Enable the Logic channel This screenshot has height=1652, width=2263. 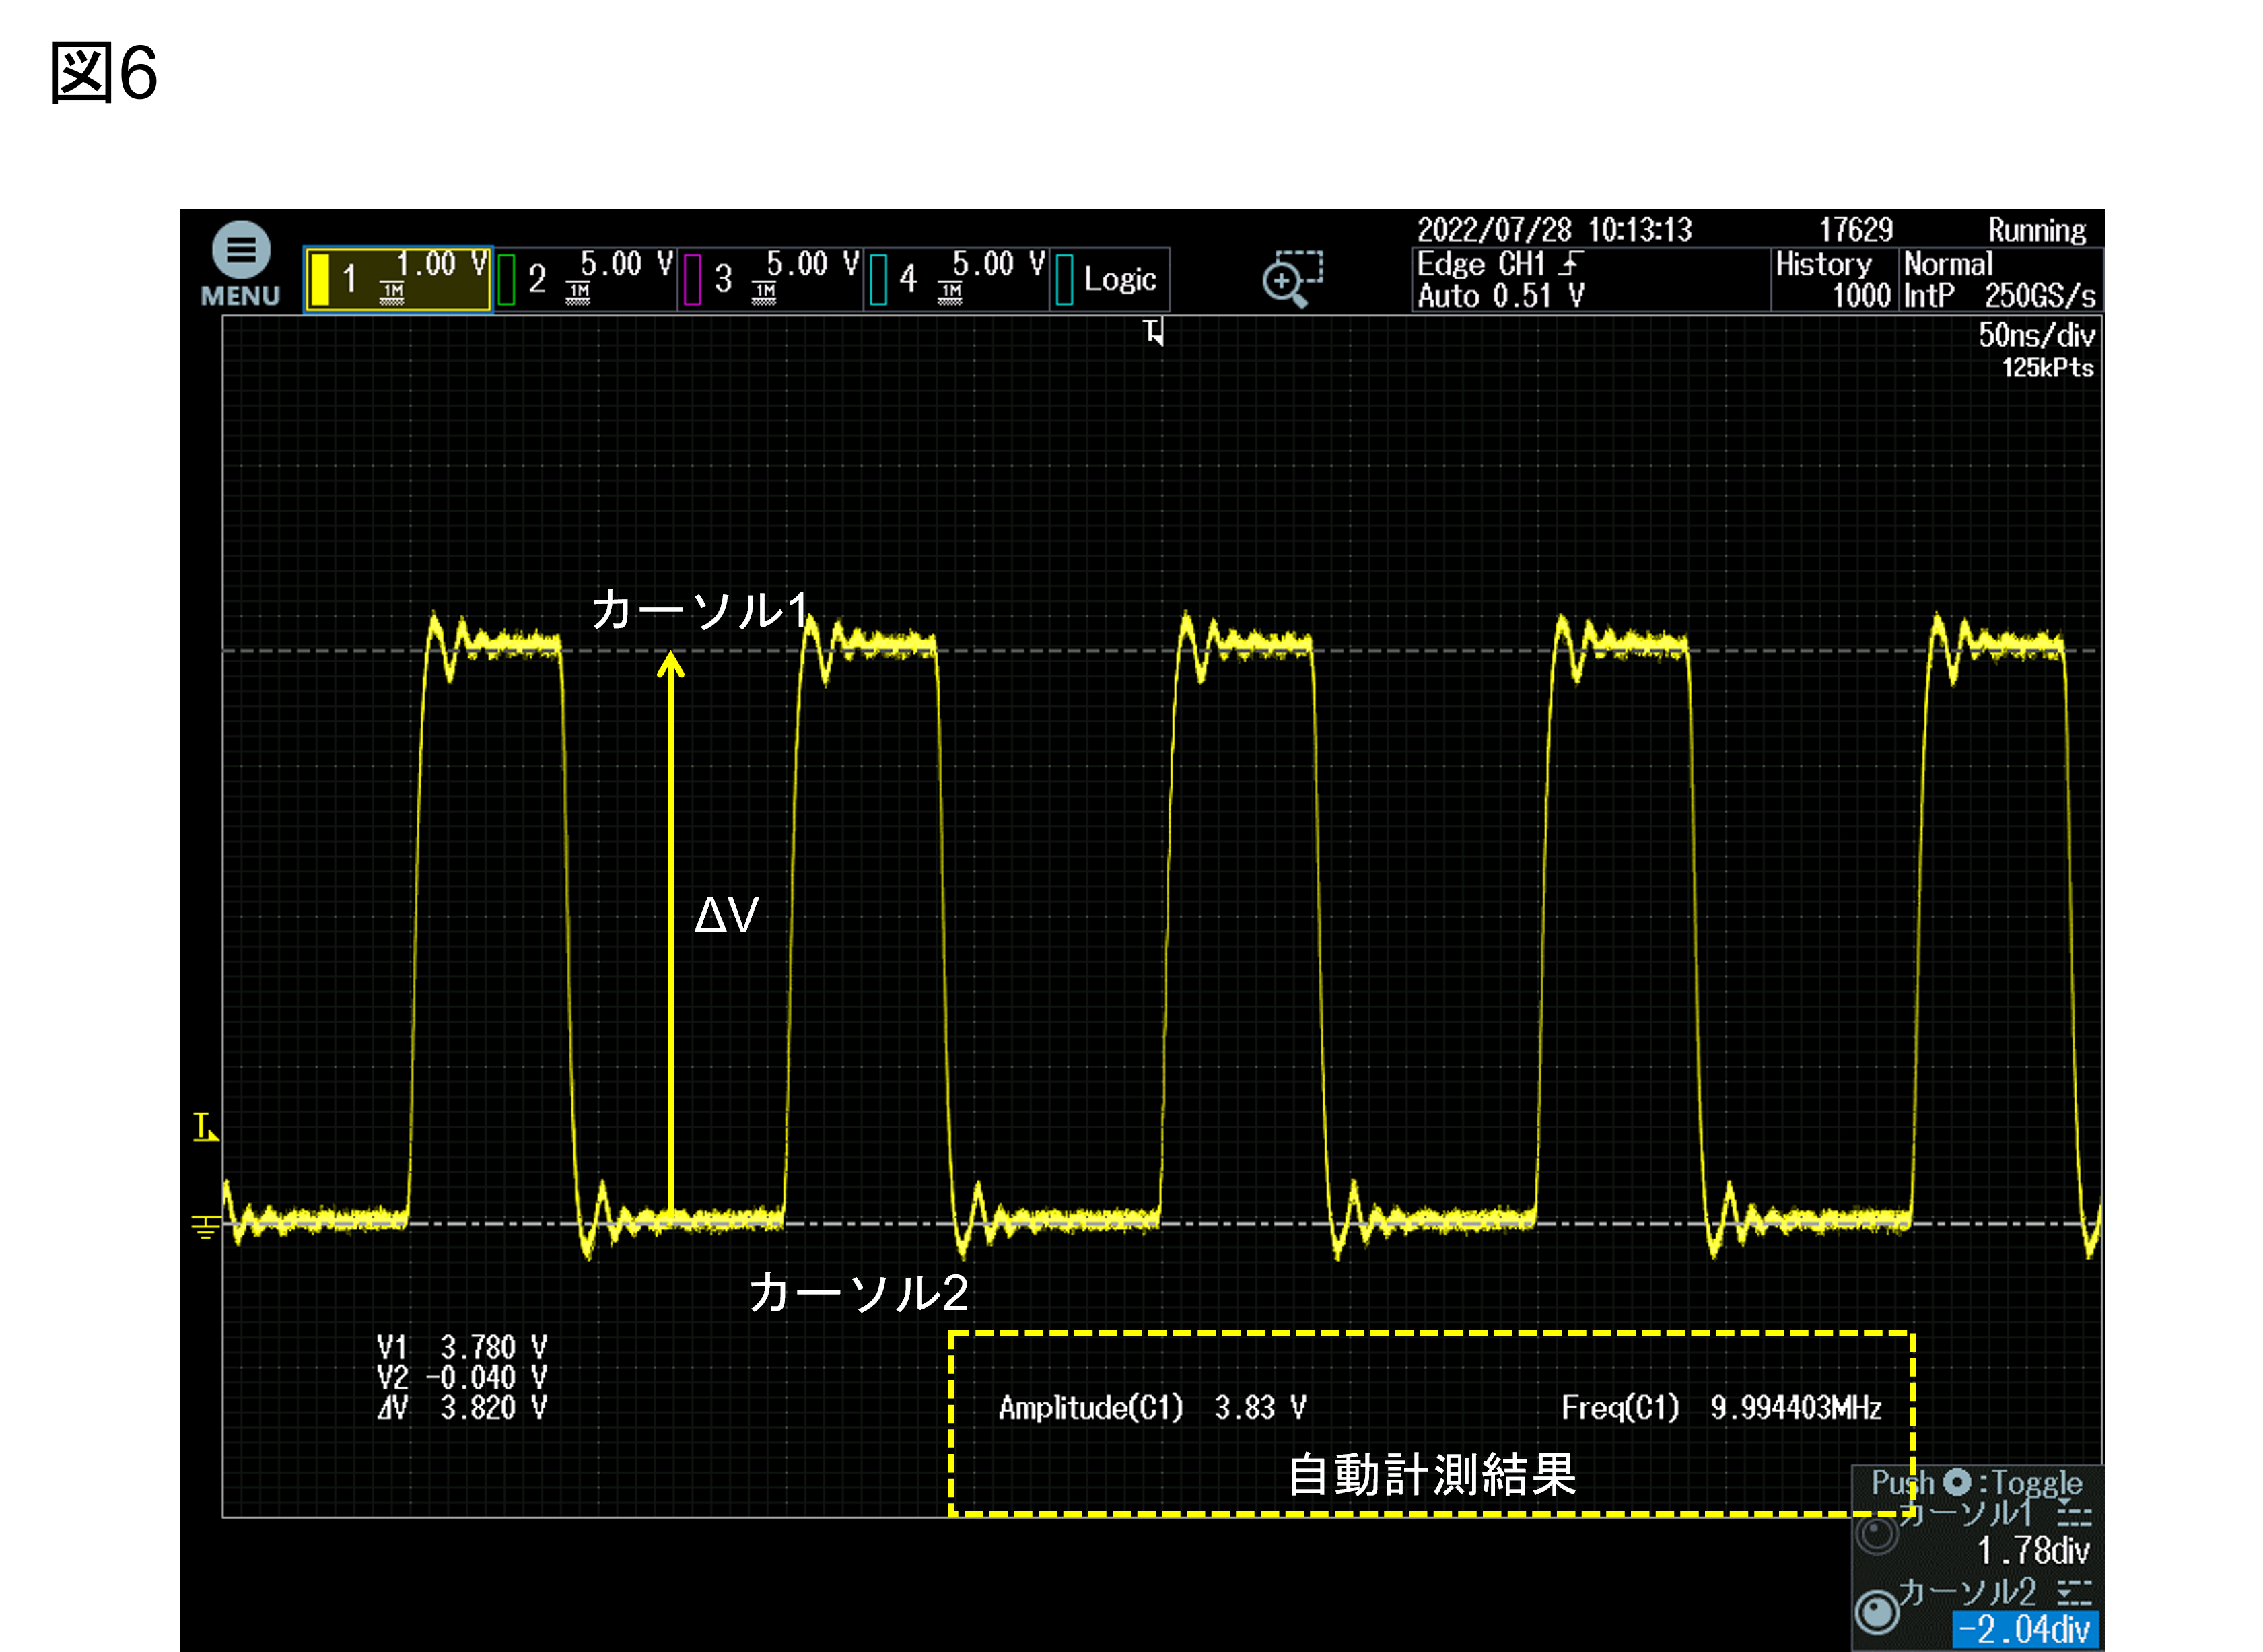point(1109,279)
